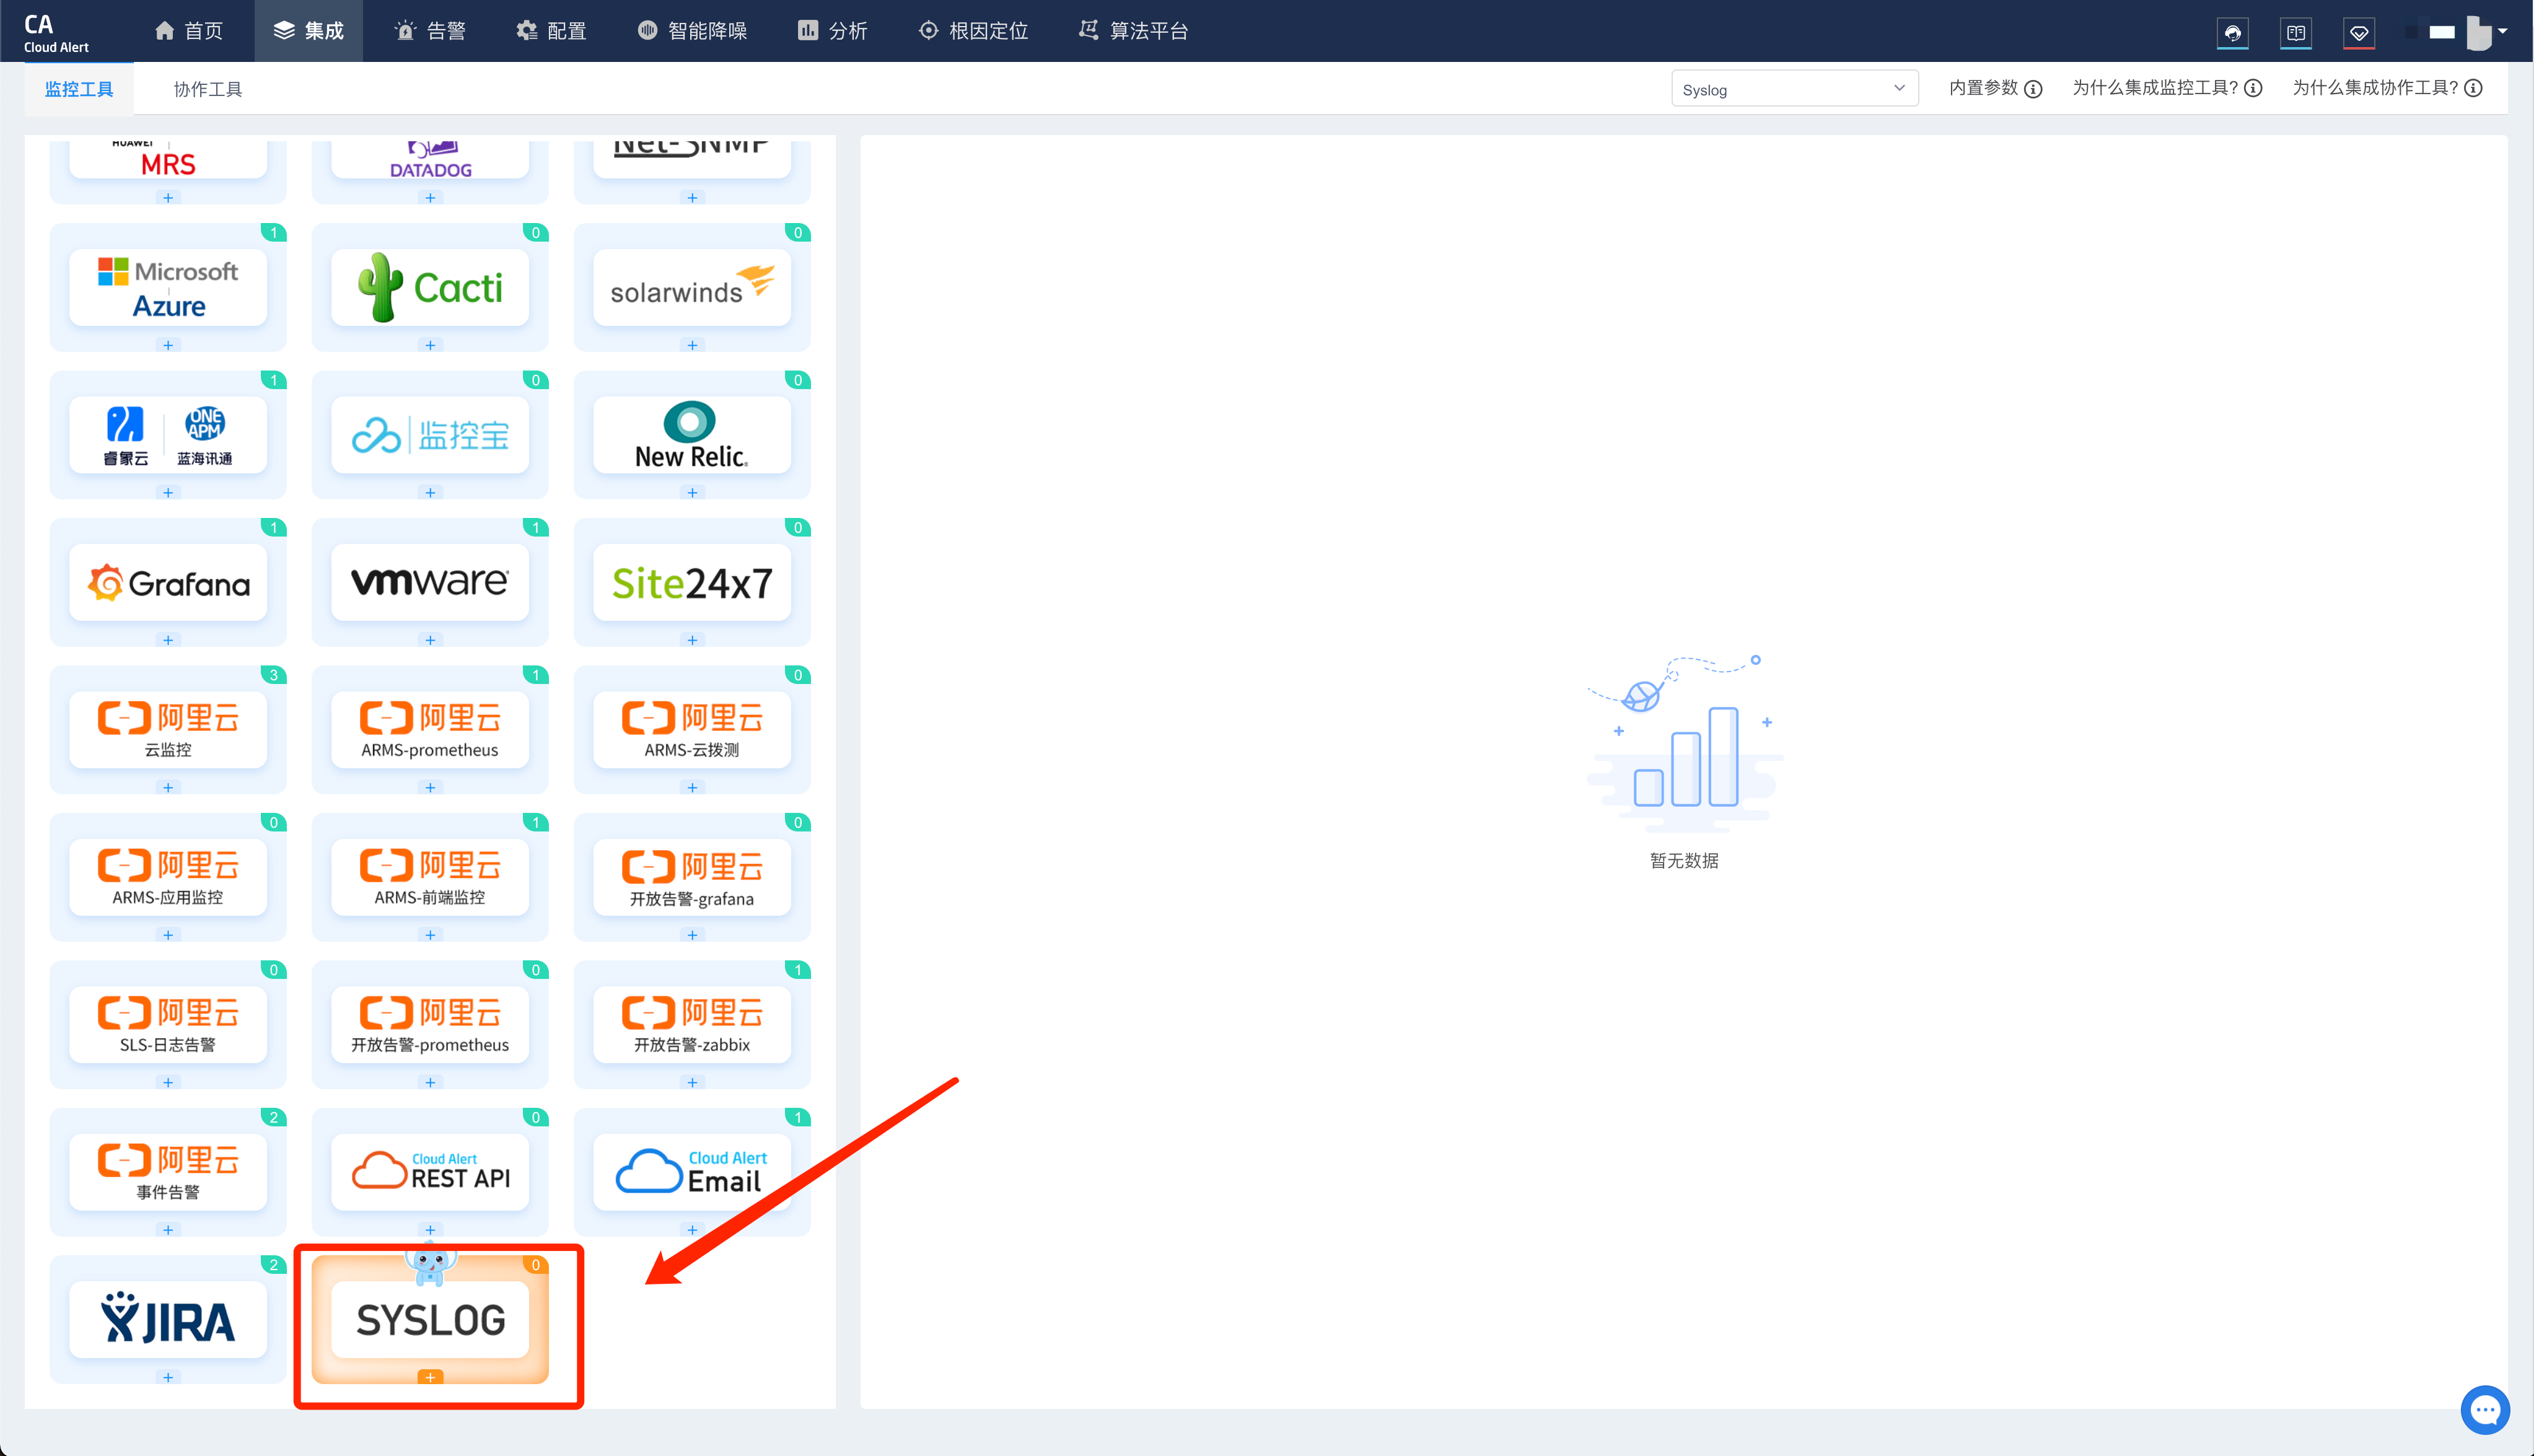Select the Grafana integration card

(x=168, y=583)
